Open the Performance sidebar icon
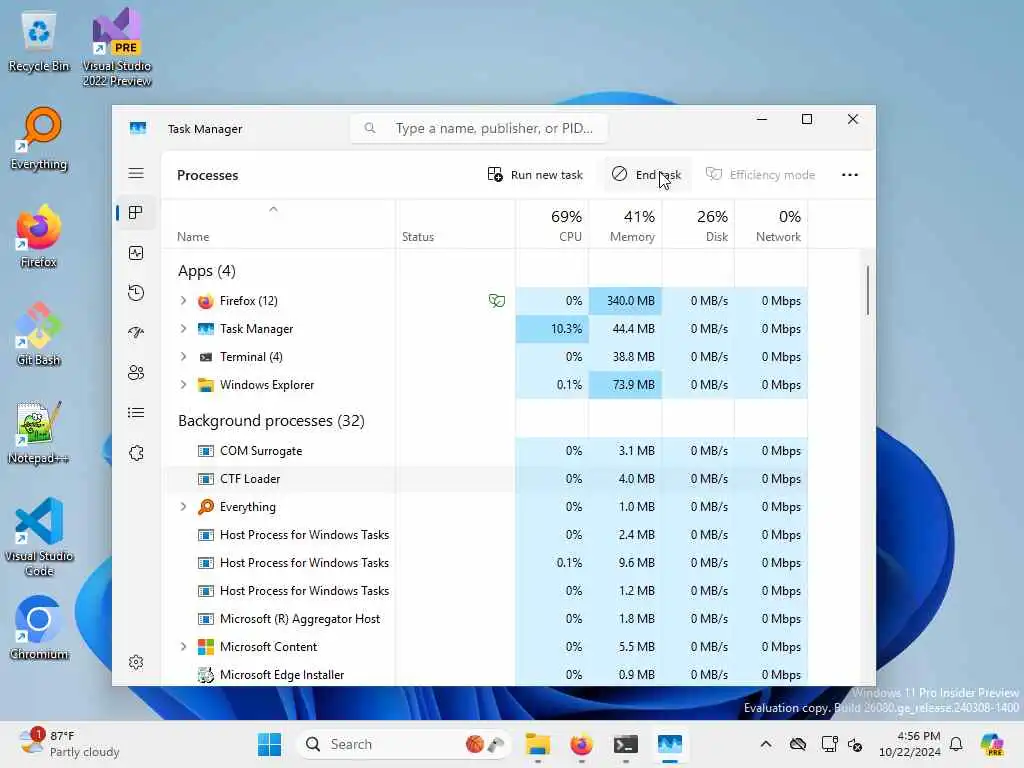Viewport: 1024px width, 768px height. point(136,253)
